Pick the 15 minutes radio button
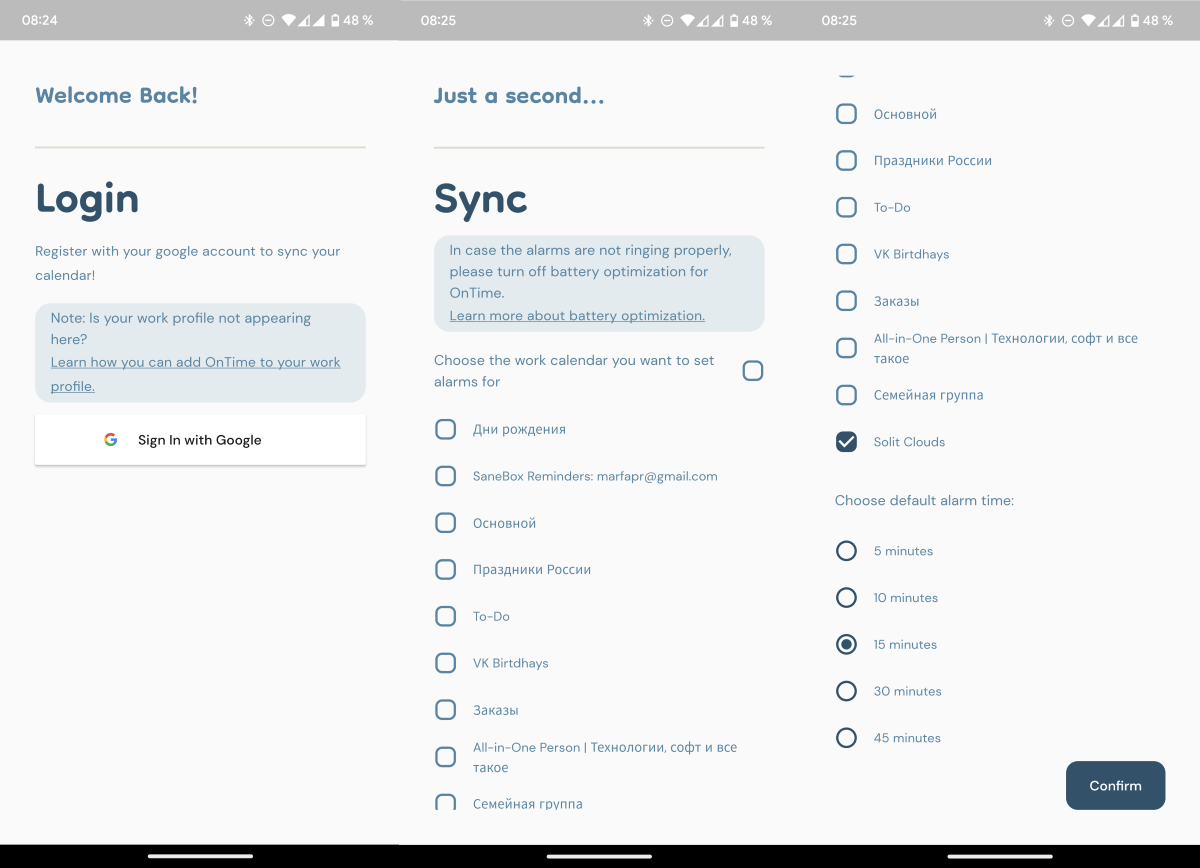1200x868 pixels. pos(847,645)
